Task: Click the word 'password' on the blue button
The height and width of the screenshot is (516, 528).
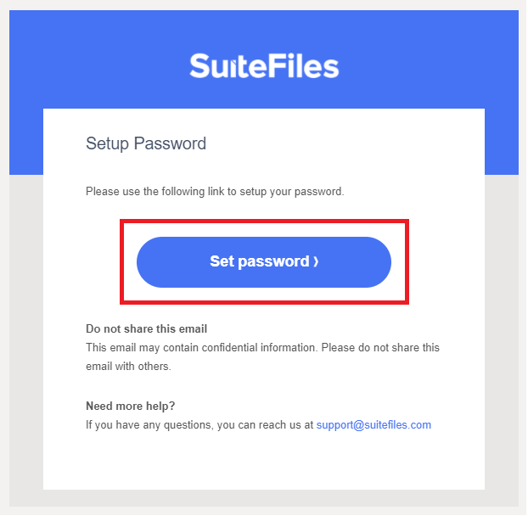Action: point(273,262)
